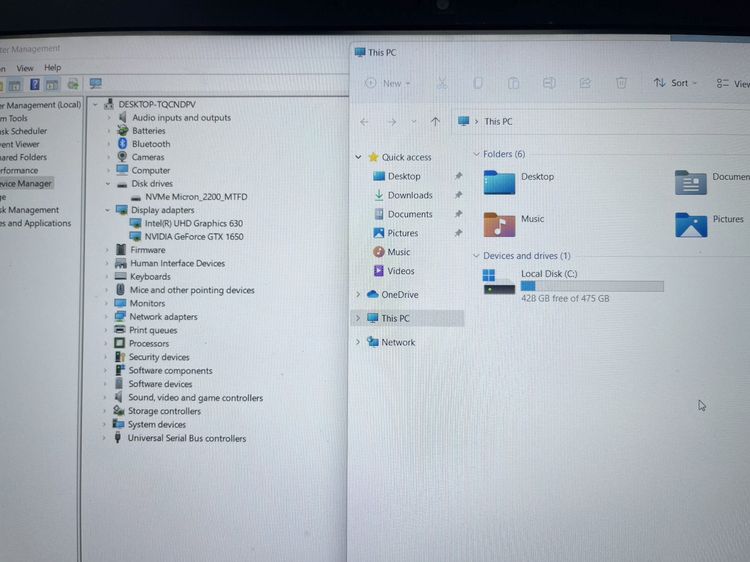Click the Monitors entry

(x=147, y=303)
